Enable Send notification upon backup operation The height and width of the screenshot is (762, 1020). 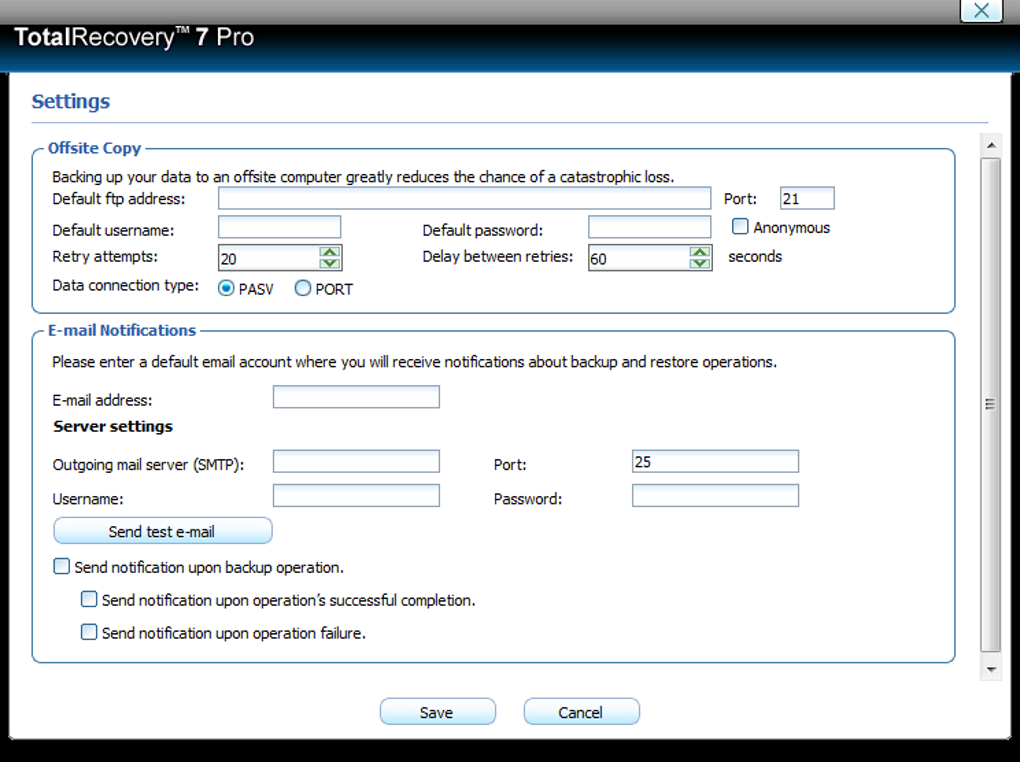(61, 566)
